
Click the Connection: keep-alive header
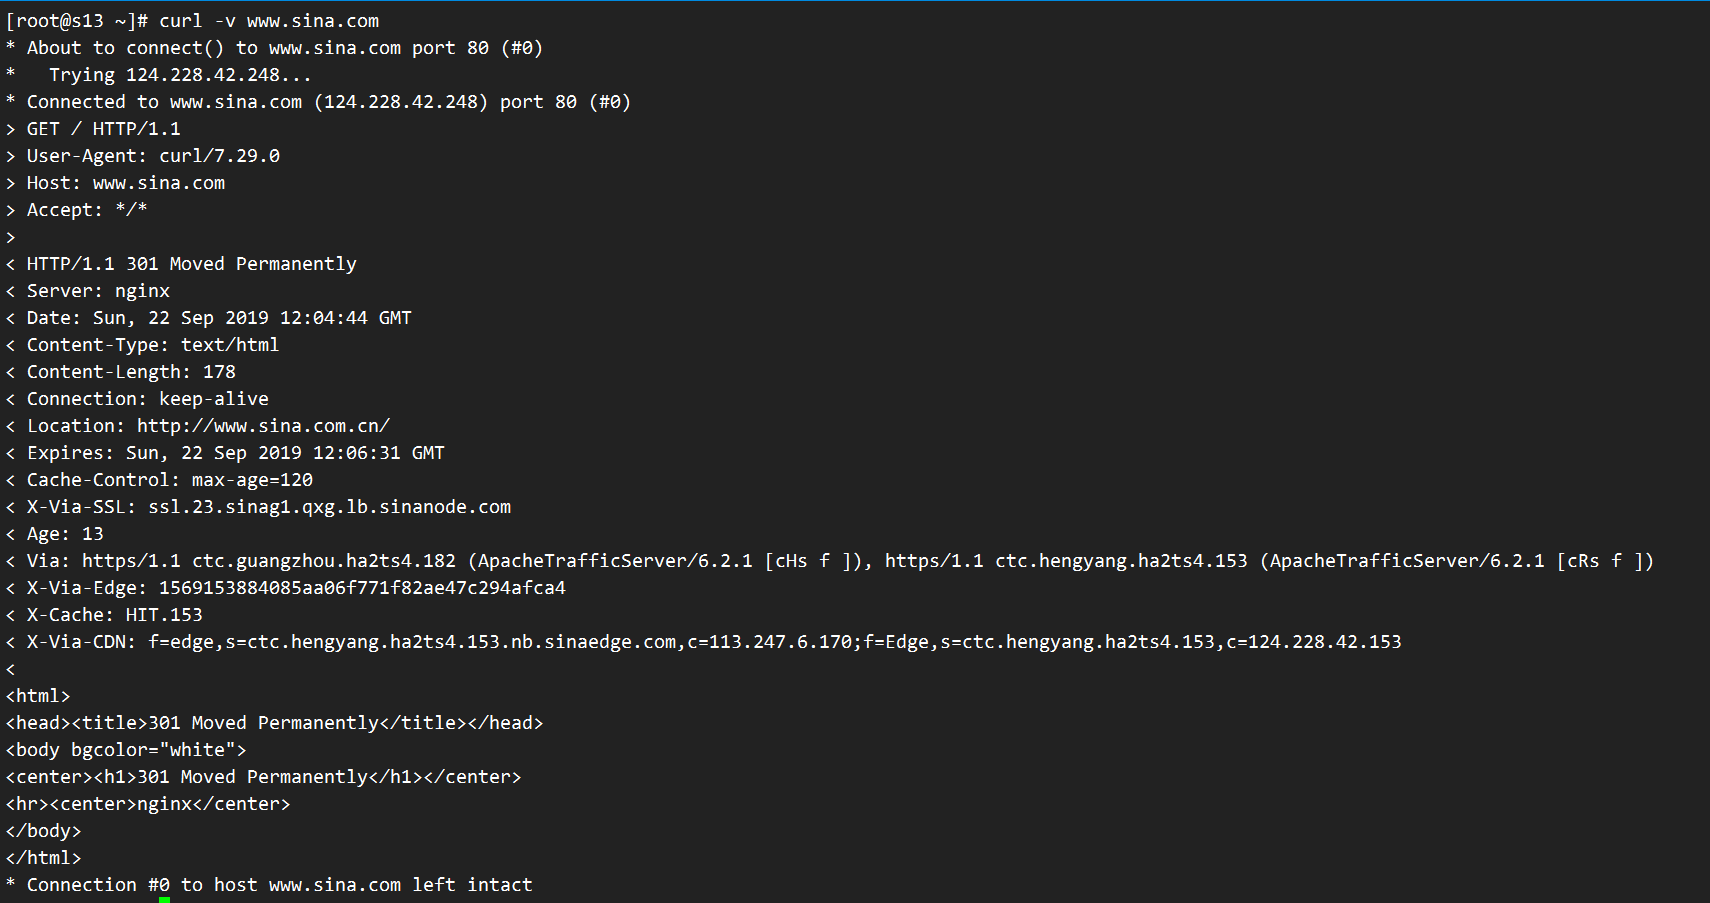tap(147, 399)
